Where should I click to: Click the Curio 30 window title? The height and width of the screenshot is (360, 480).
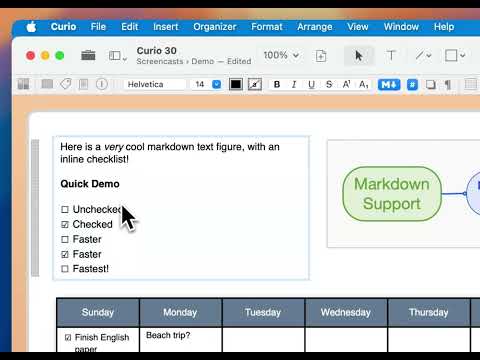(156, 51)
